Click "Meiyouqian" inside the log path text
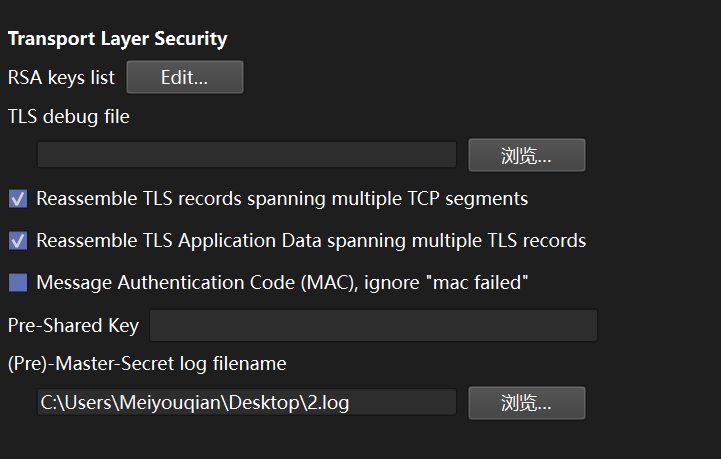The width and height of the screenshot is (721, 459). point(163,403)
